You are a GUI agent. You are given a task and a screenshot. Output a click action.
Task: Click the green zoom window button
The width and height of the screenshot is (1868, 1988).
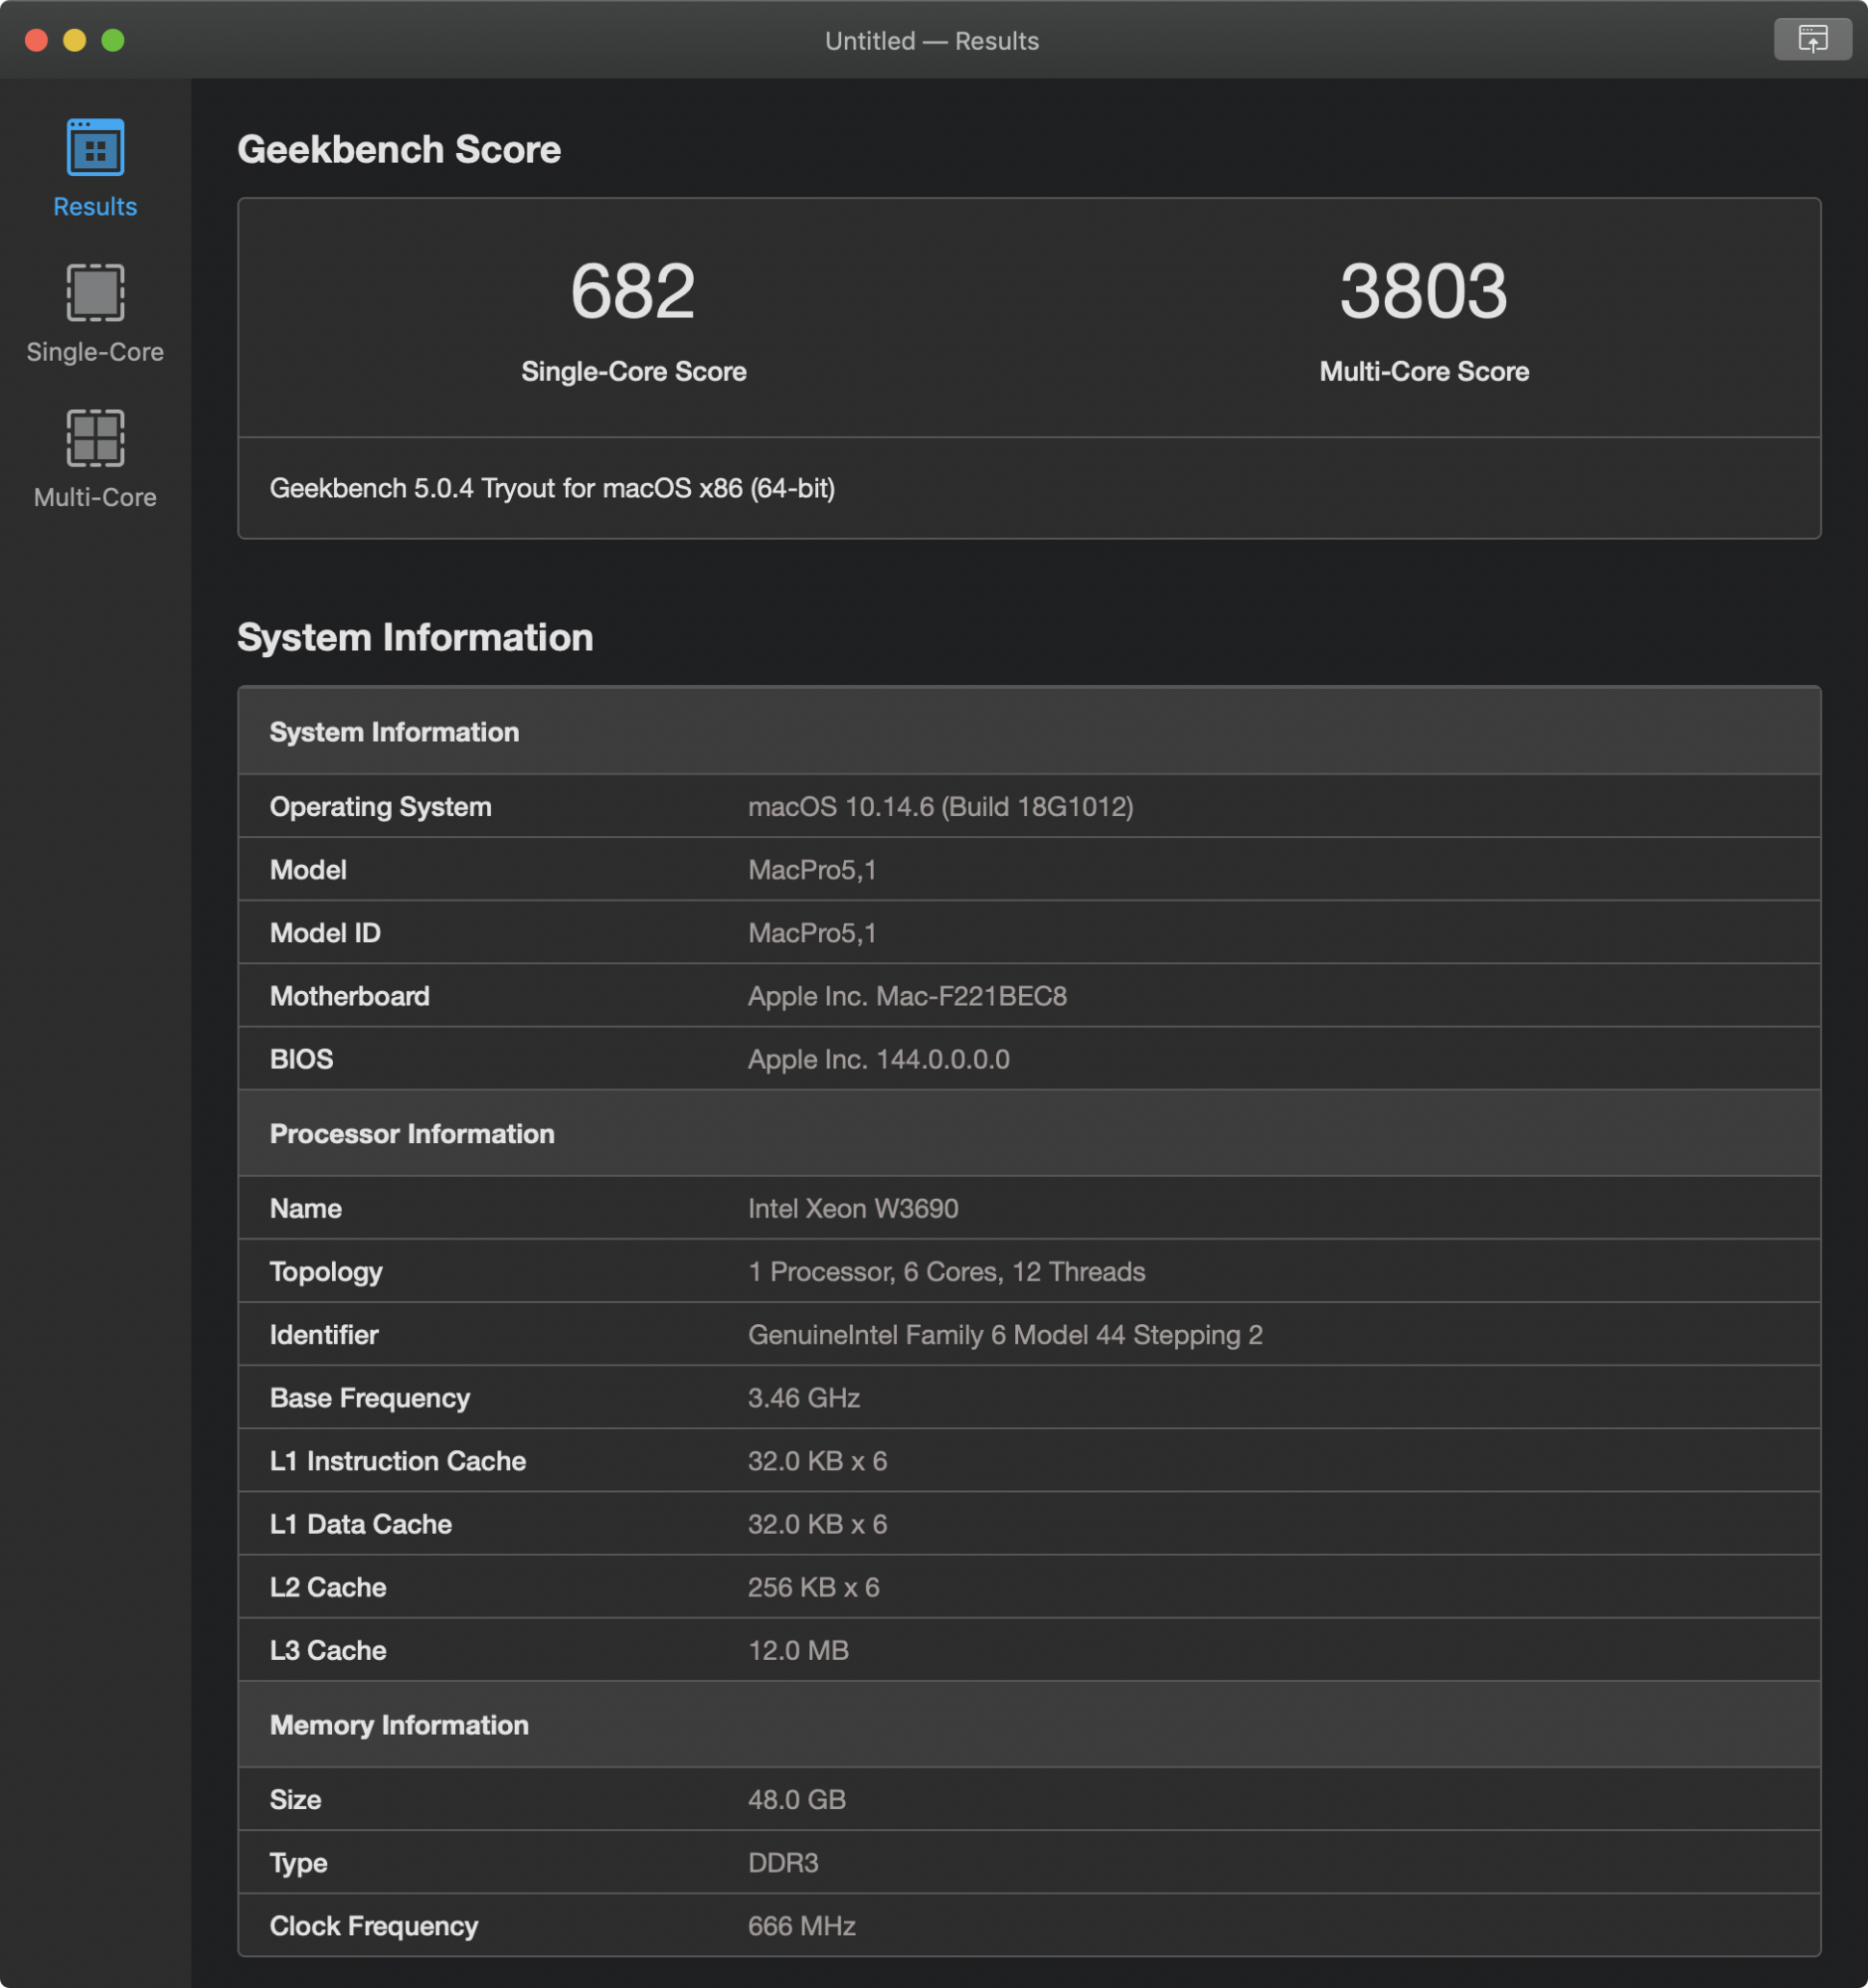[113, 40]
